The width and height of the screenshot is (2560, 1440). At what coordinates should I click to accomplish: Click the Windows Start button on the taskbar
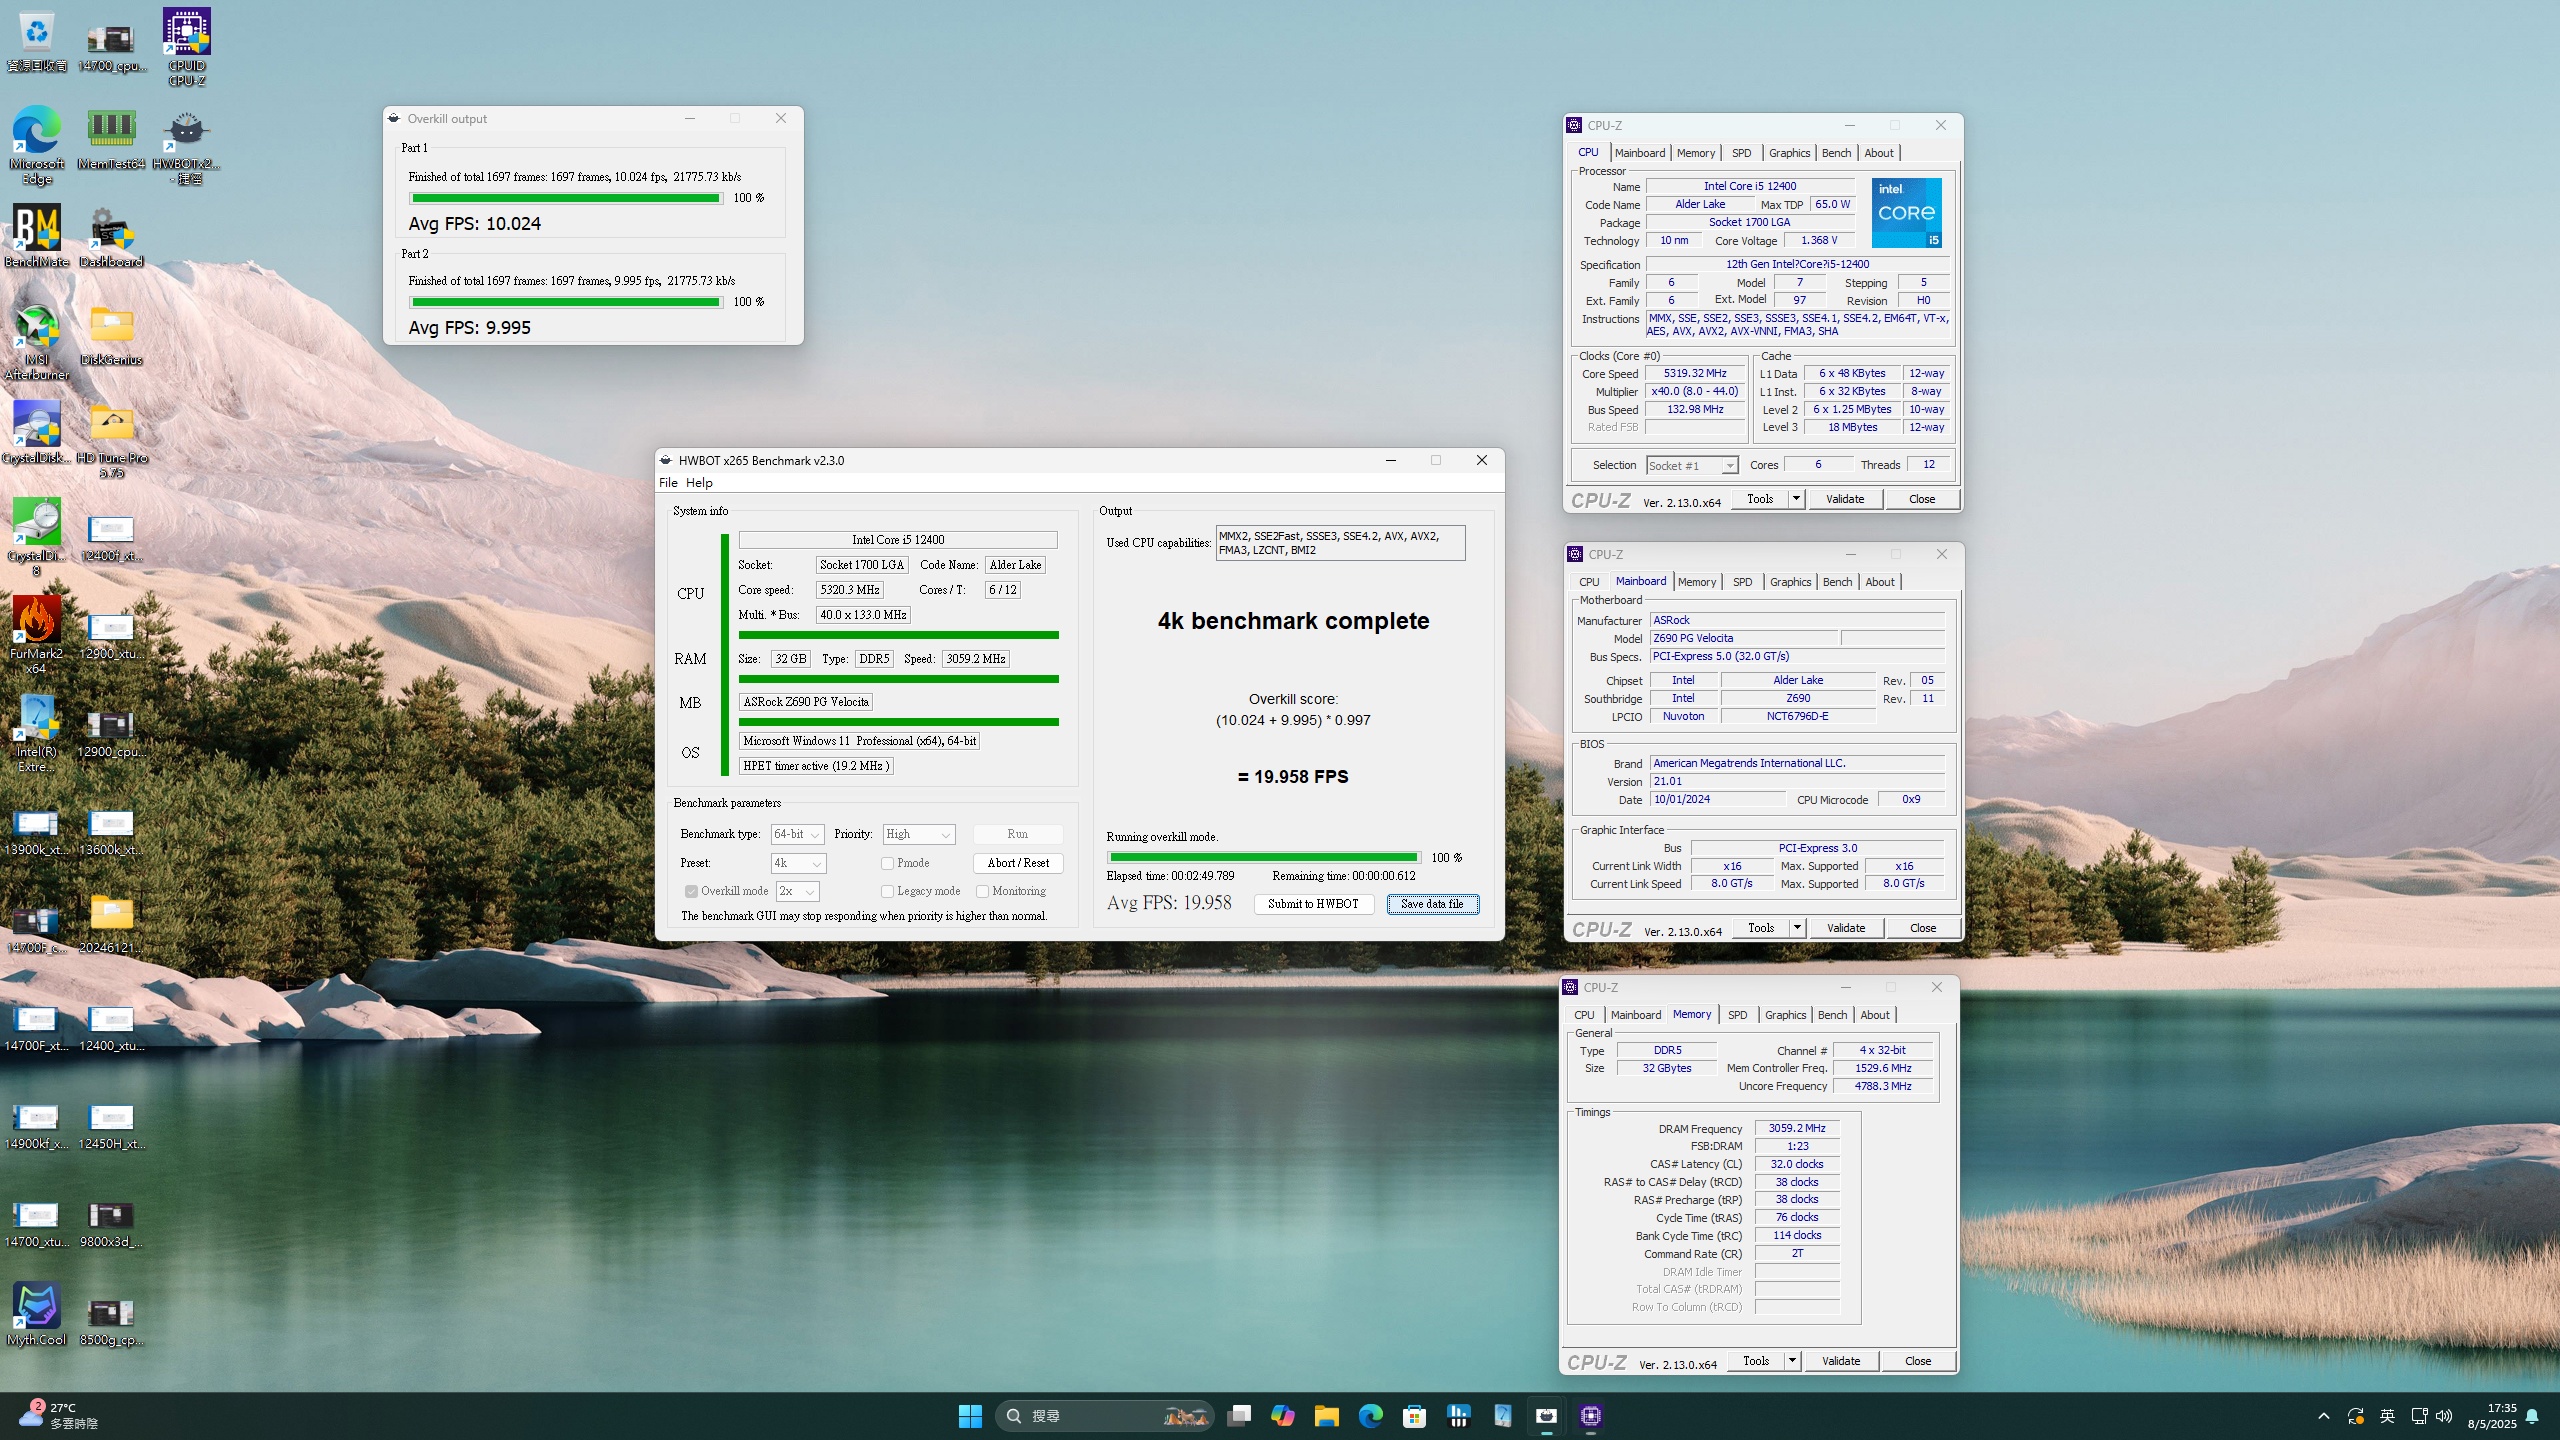(x=970, y=1416)
